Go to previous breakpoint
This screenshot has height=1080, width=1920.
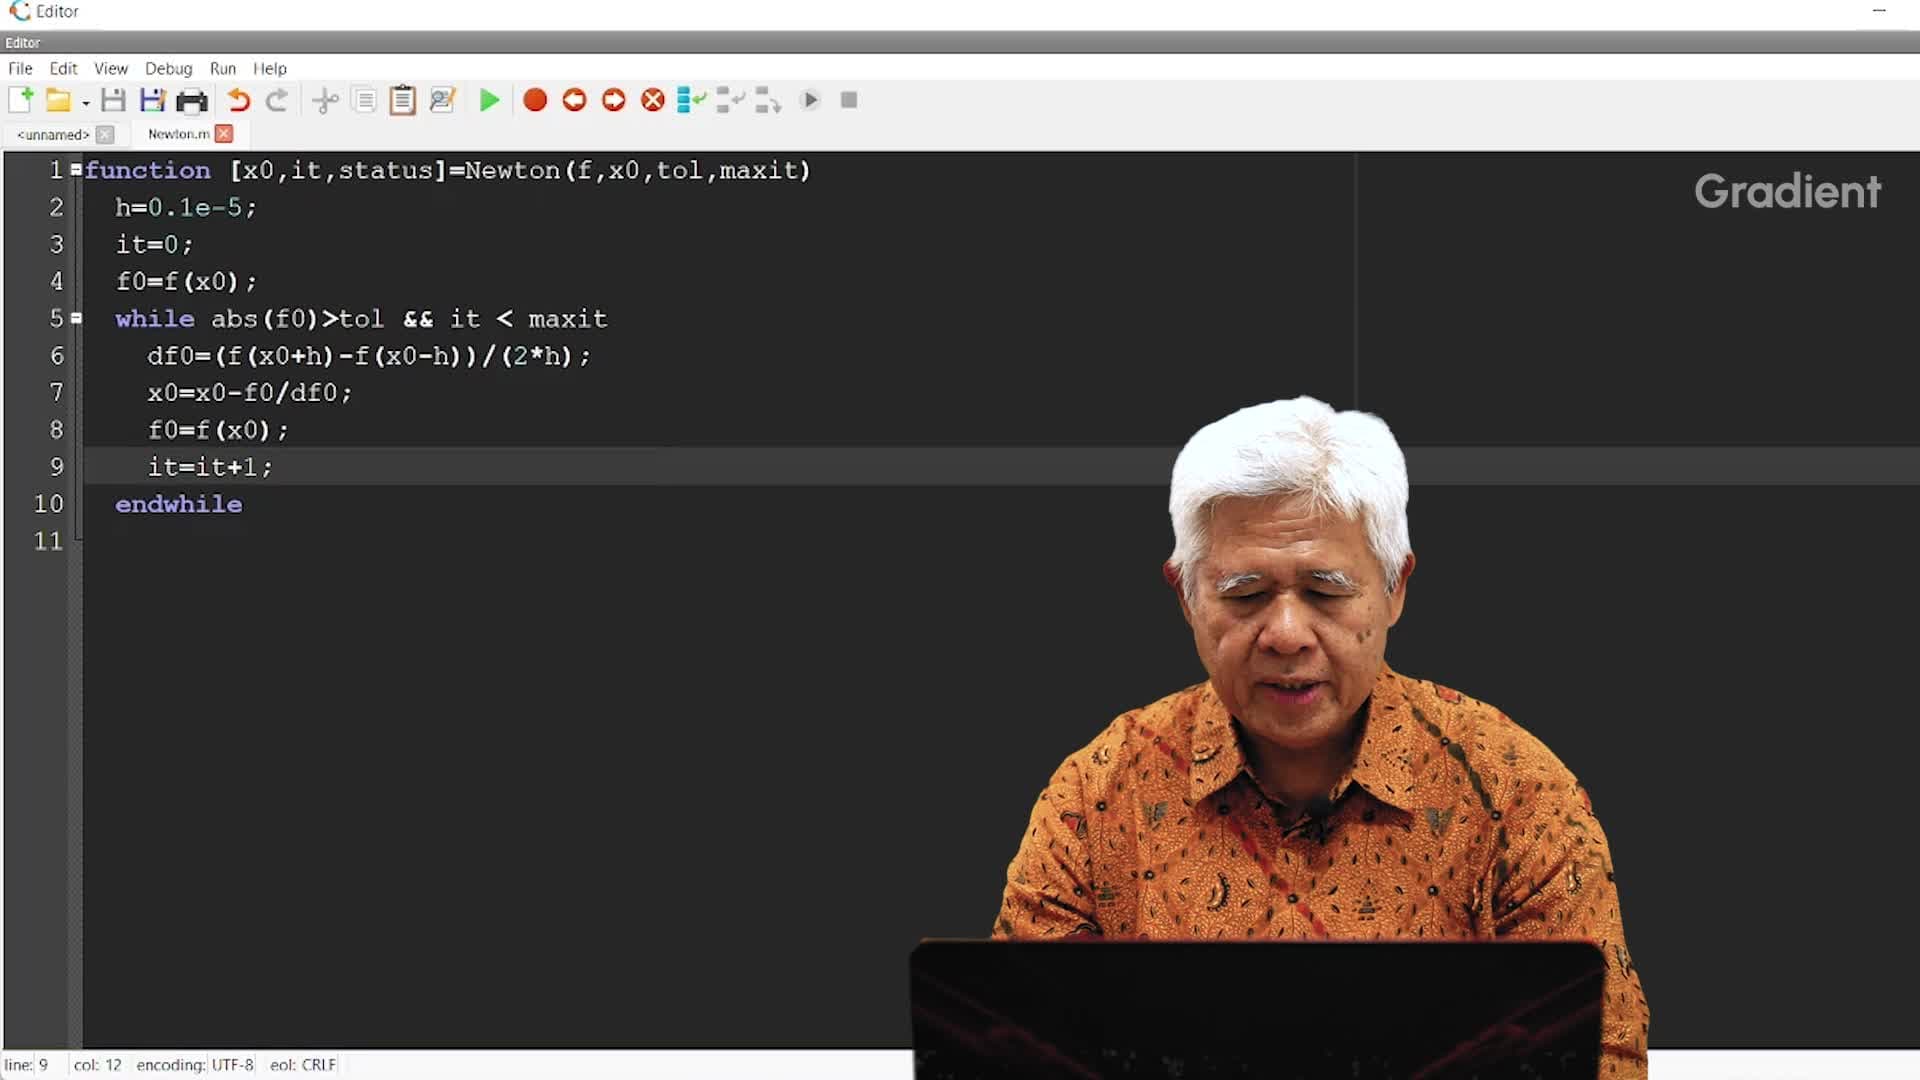coord(574,100)
